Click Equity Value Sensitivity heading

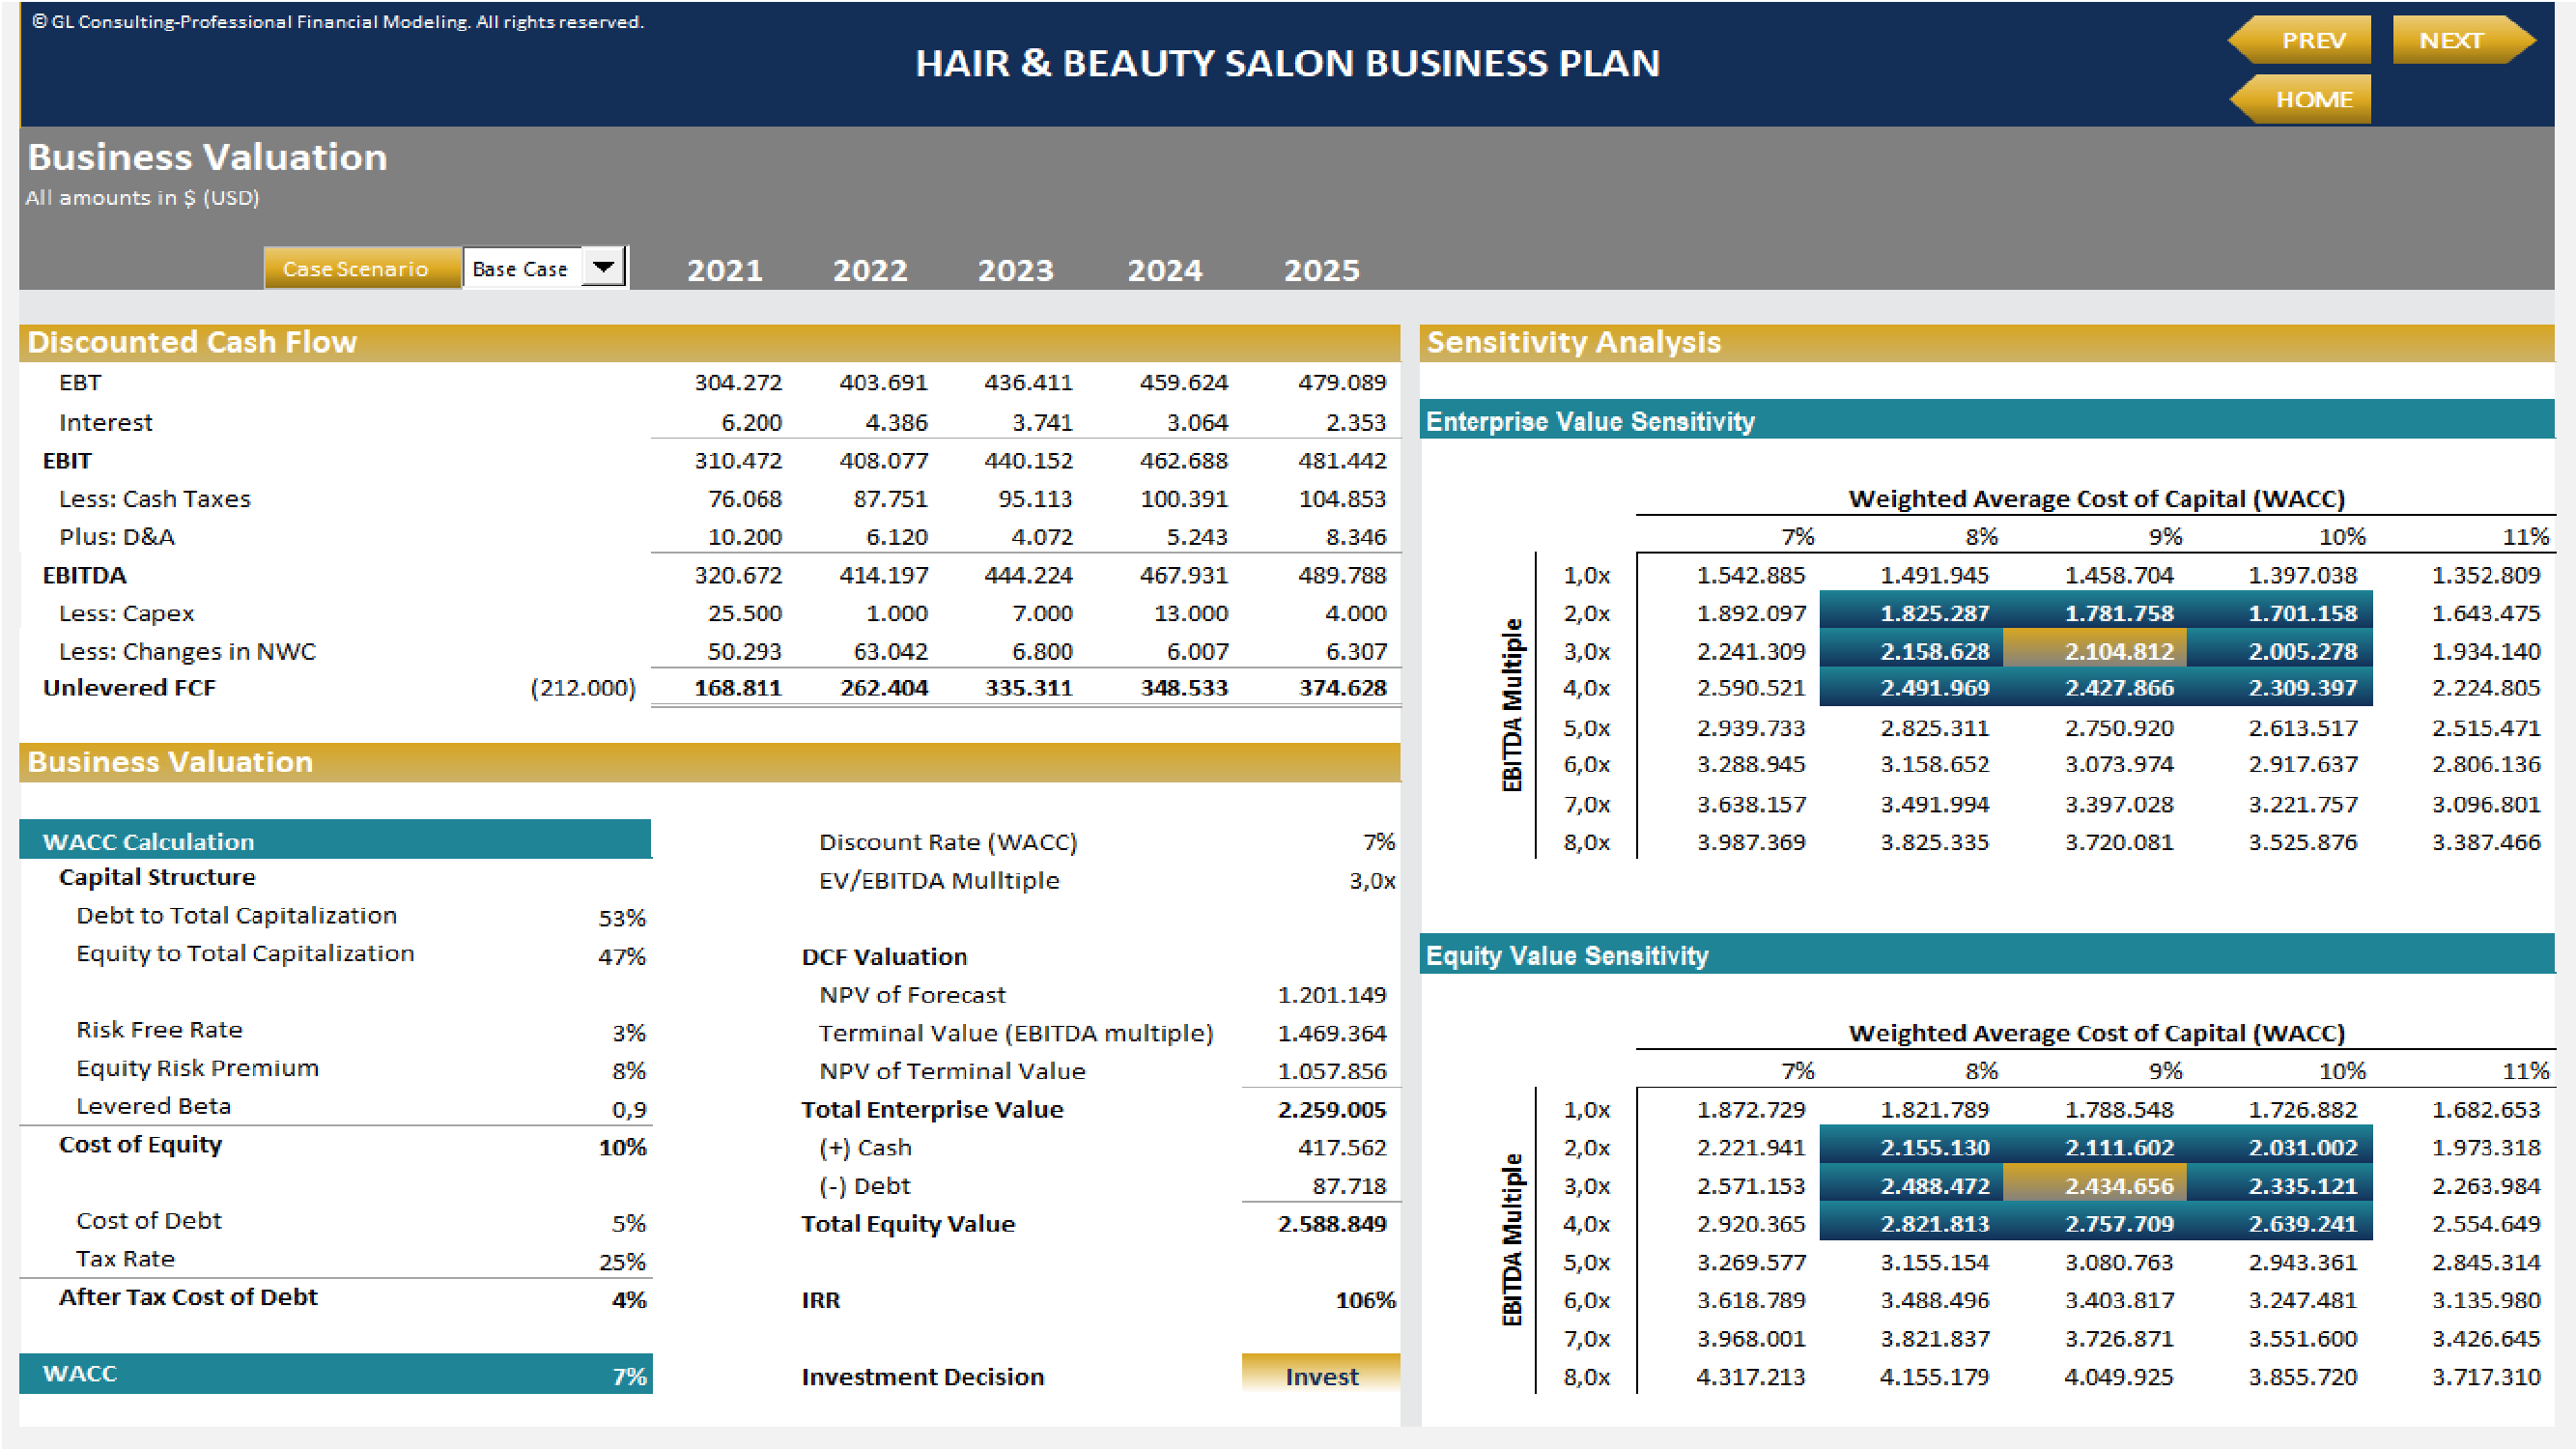point(1987,955)
